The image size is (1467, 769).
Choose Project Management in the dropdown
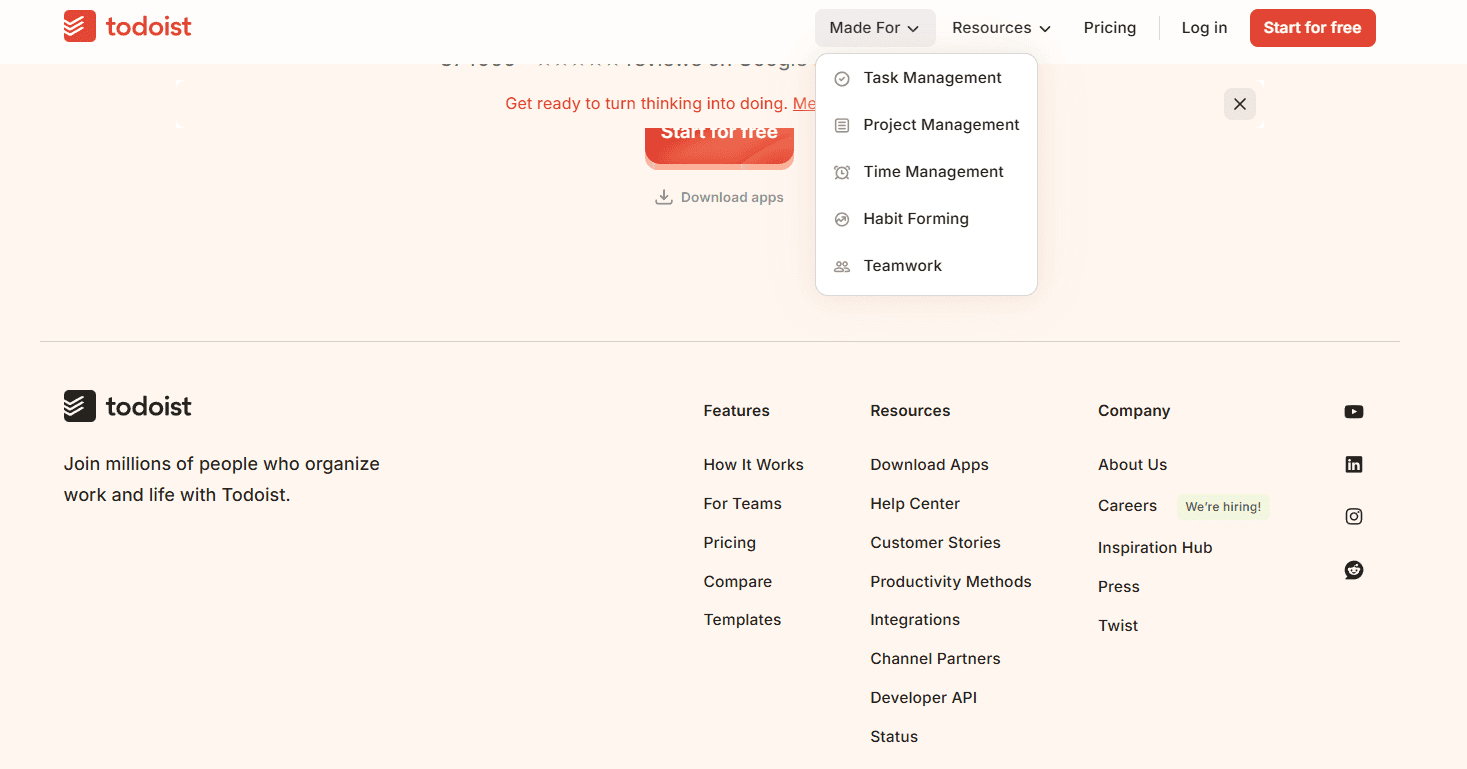[926, 125]
